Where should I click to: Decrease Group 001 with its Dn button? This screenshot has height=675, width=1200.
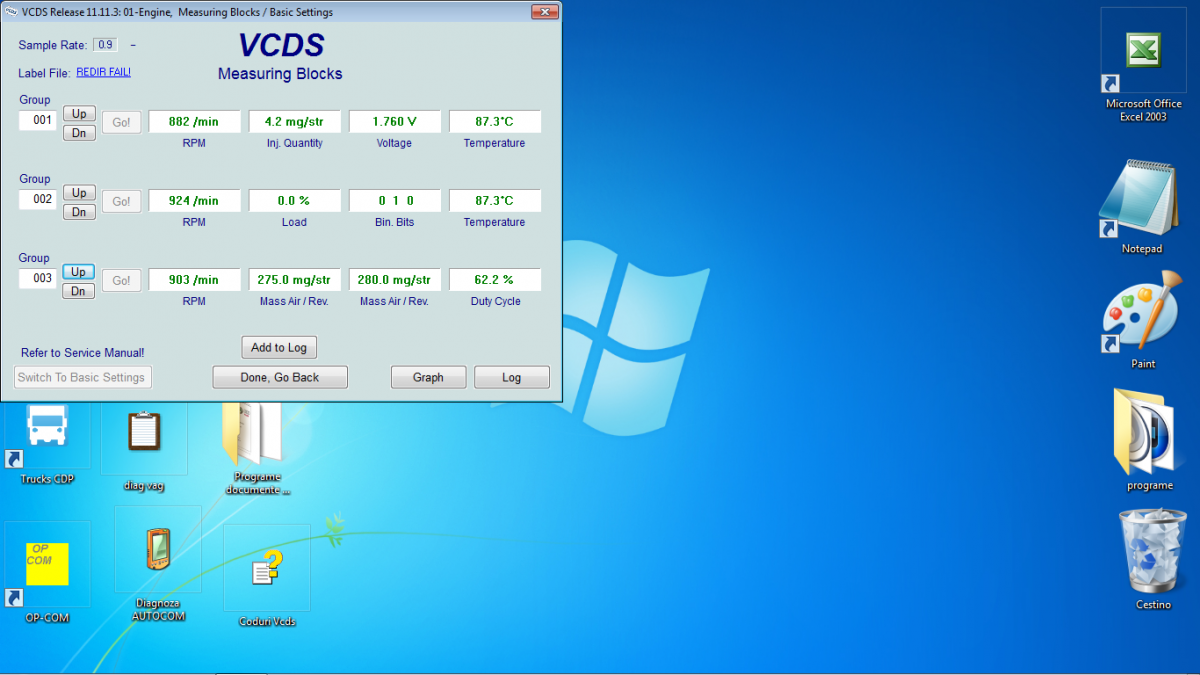pyautogui.click(x=79, y=133)
